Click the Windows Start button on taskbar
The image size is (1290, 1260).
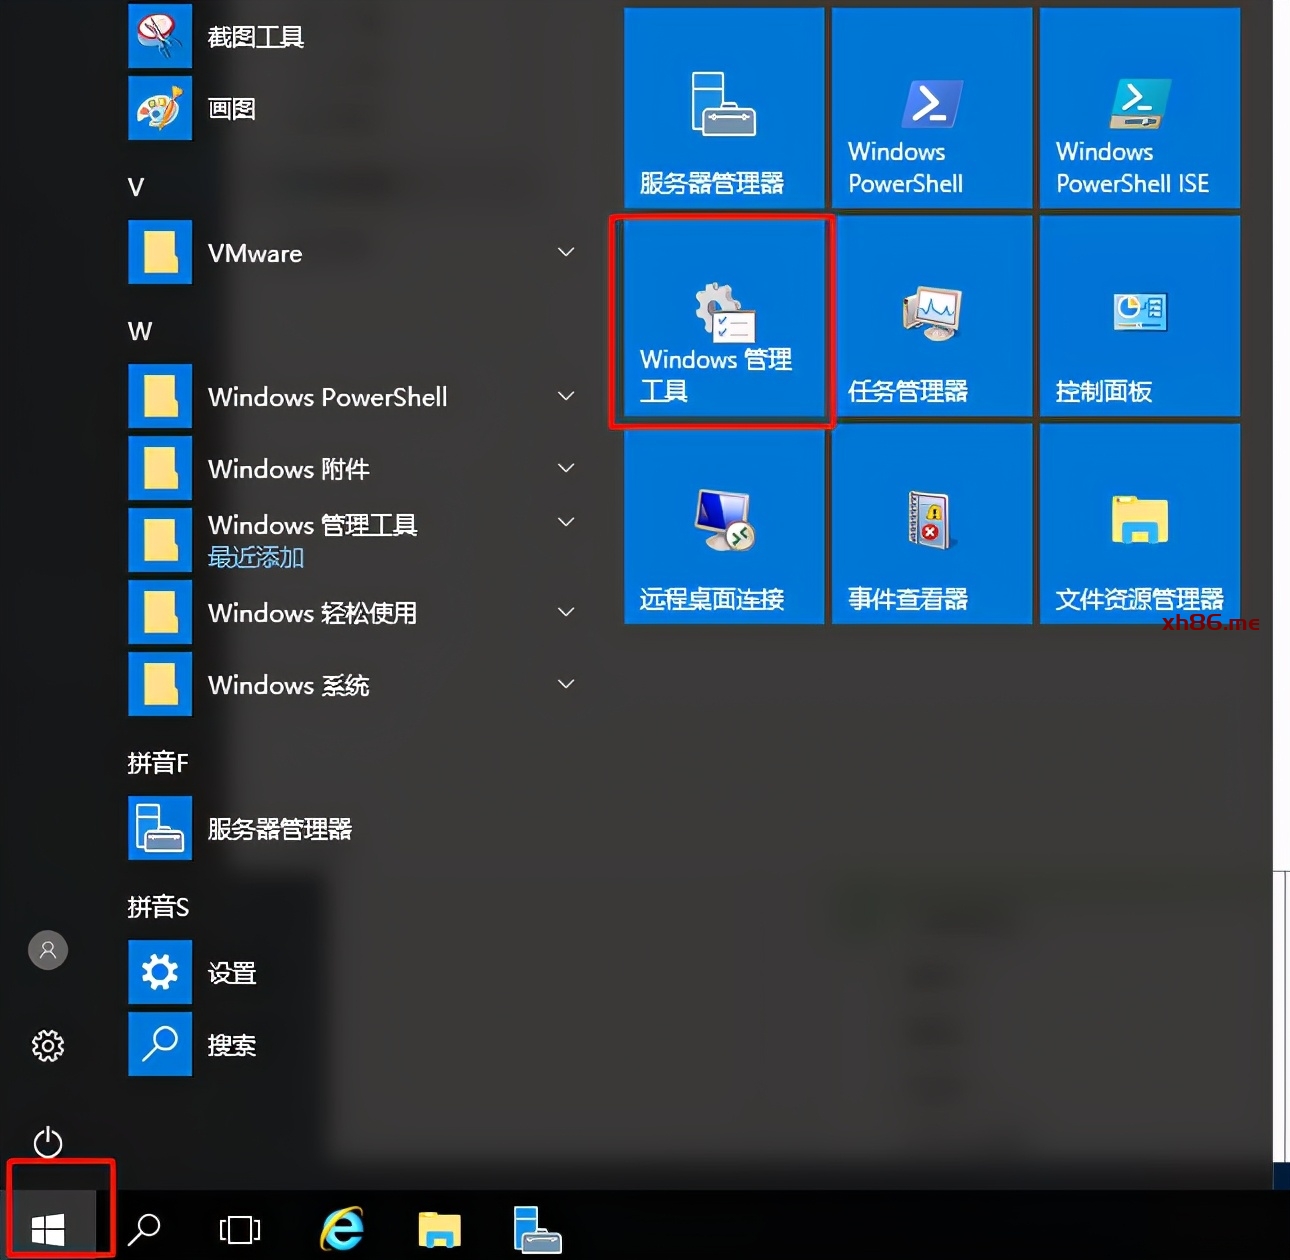48,1228
